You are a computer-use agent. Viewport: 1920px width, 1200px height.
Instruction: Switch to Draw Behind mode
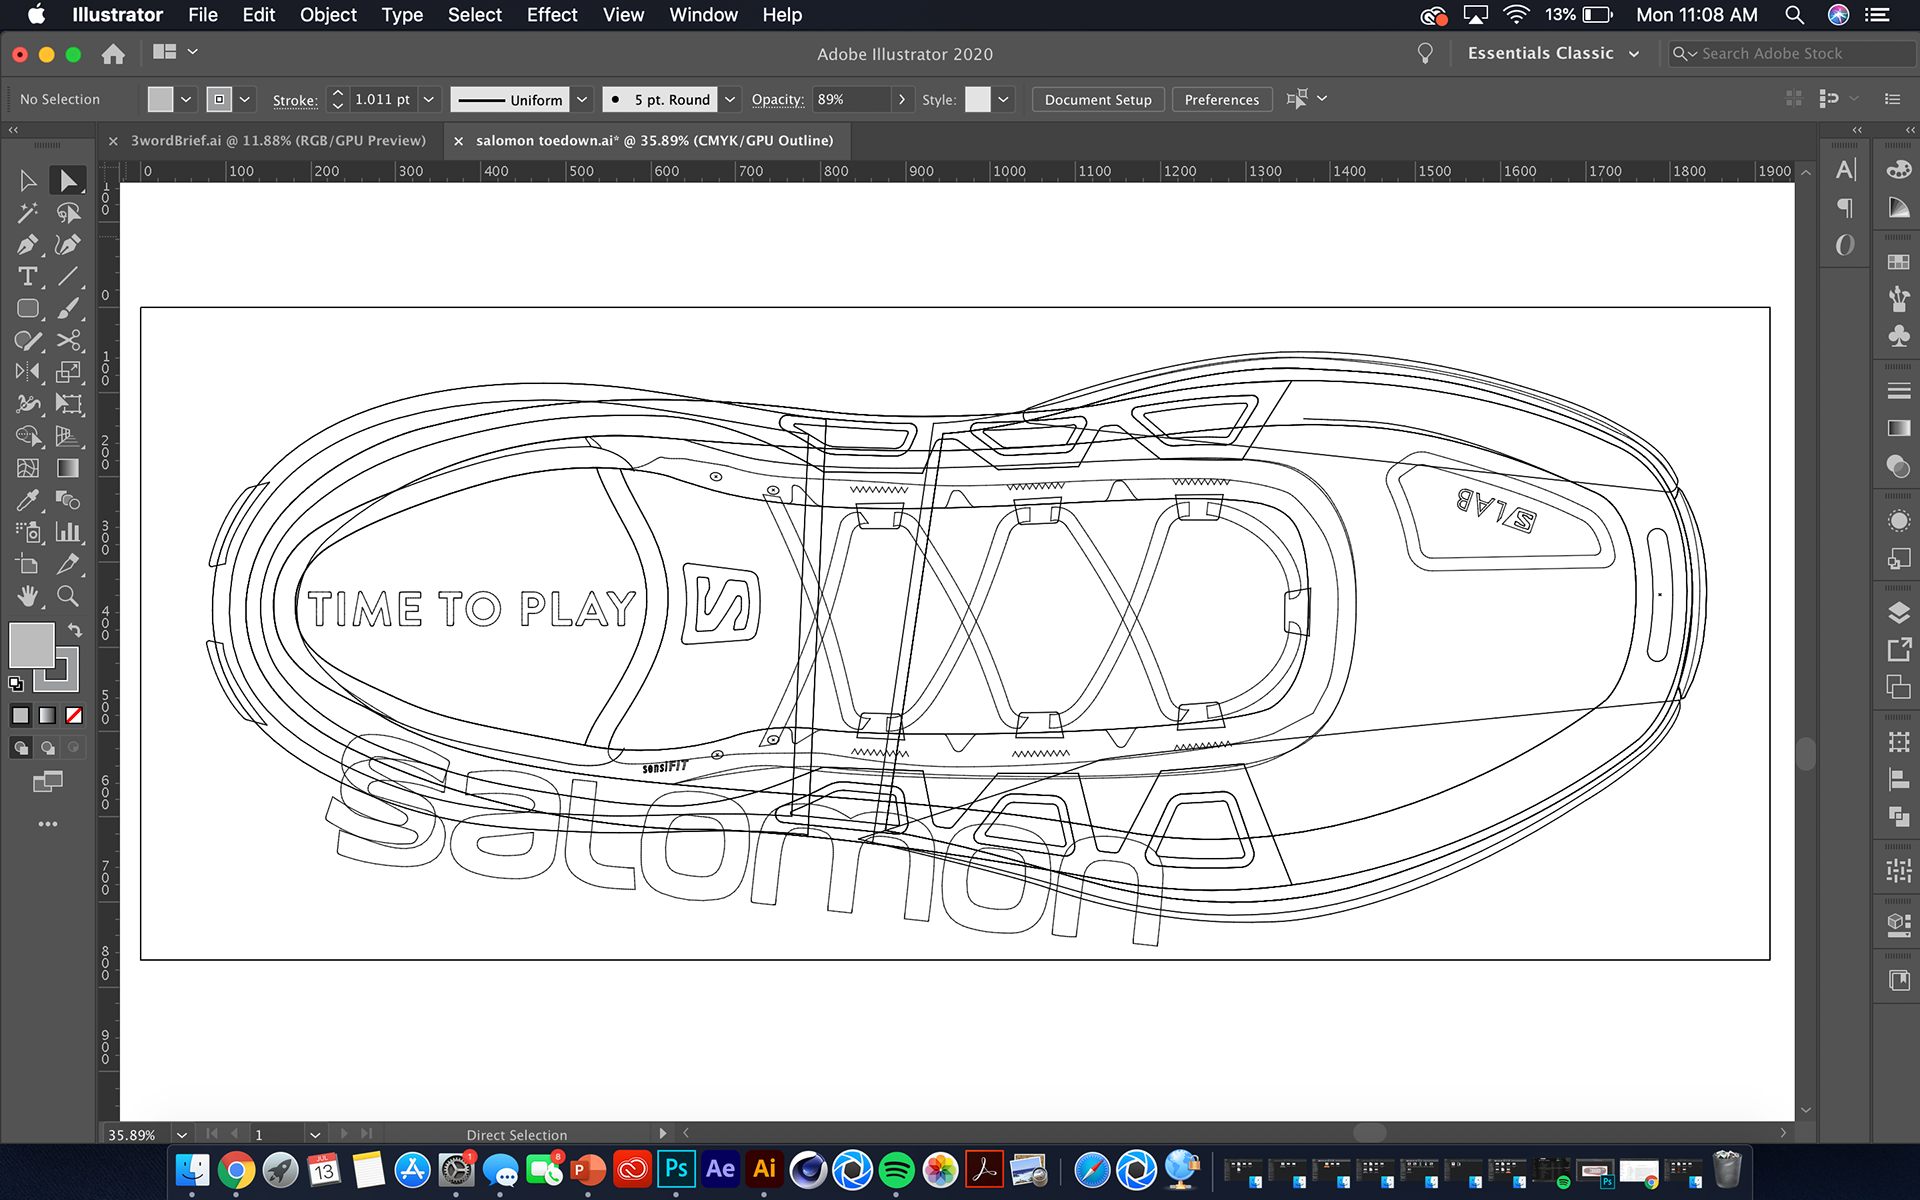point(47,747)
